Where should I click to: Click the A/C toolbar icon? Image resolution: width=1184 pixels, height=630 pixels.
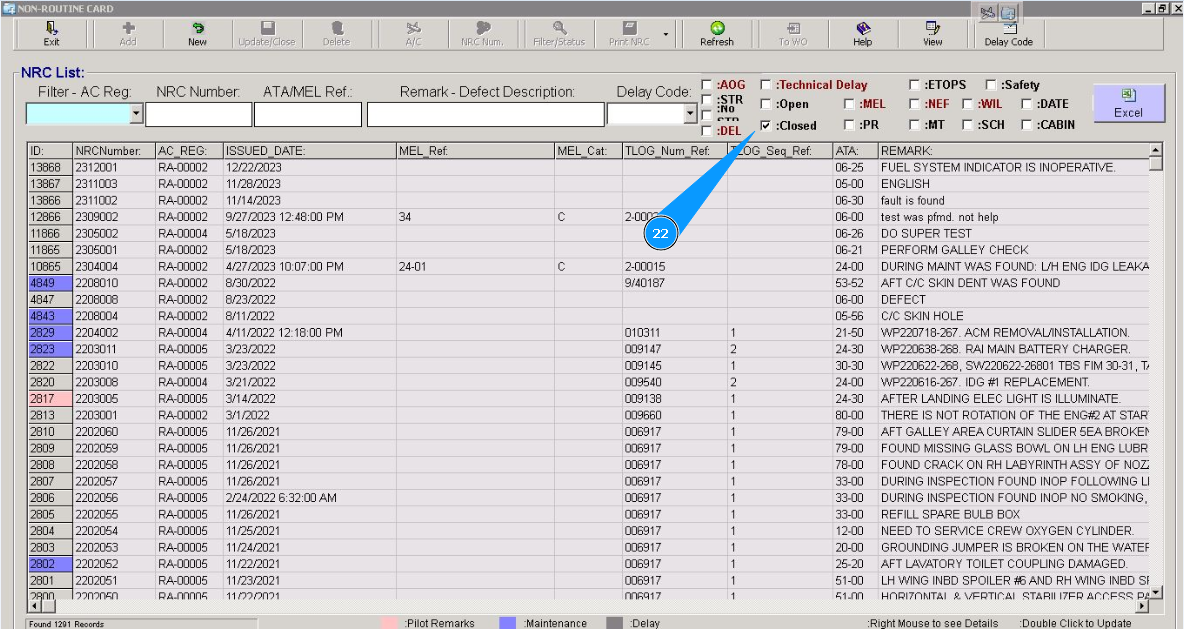point(413,34)
